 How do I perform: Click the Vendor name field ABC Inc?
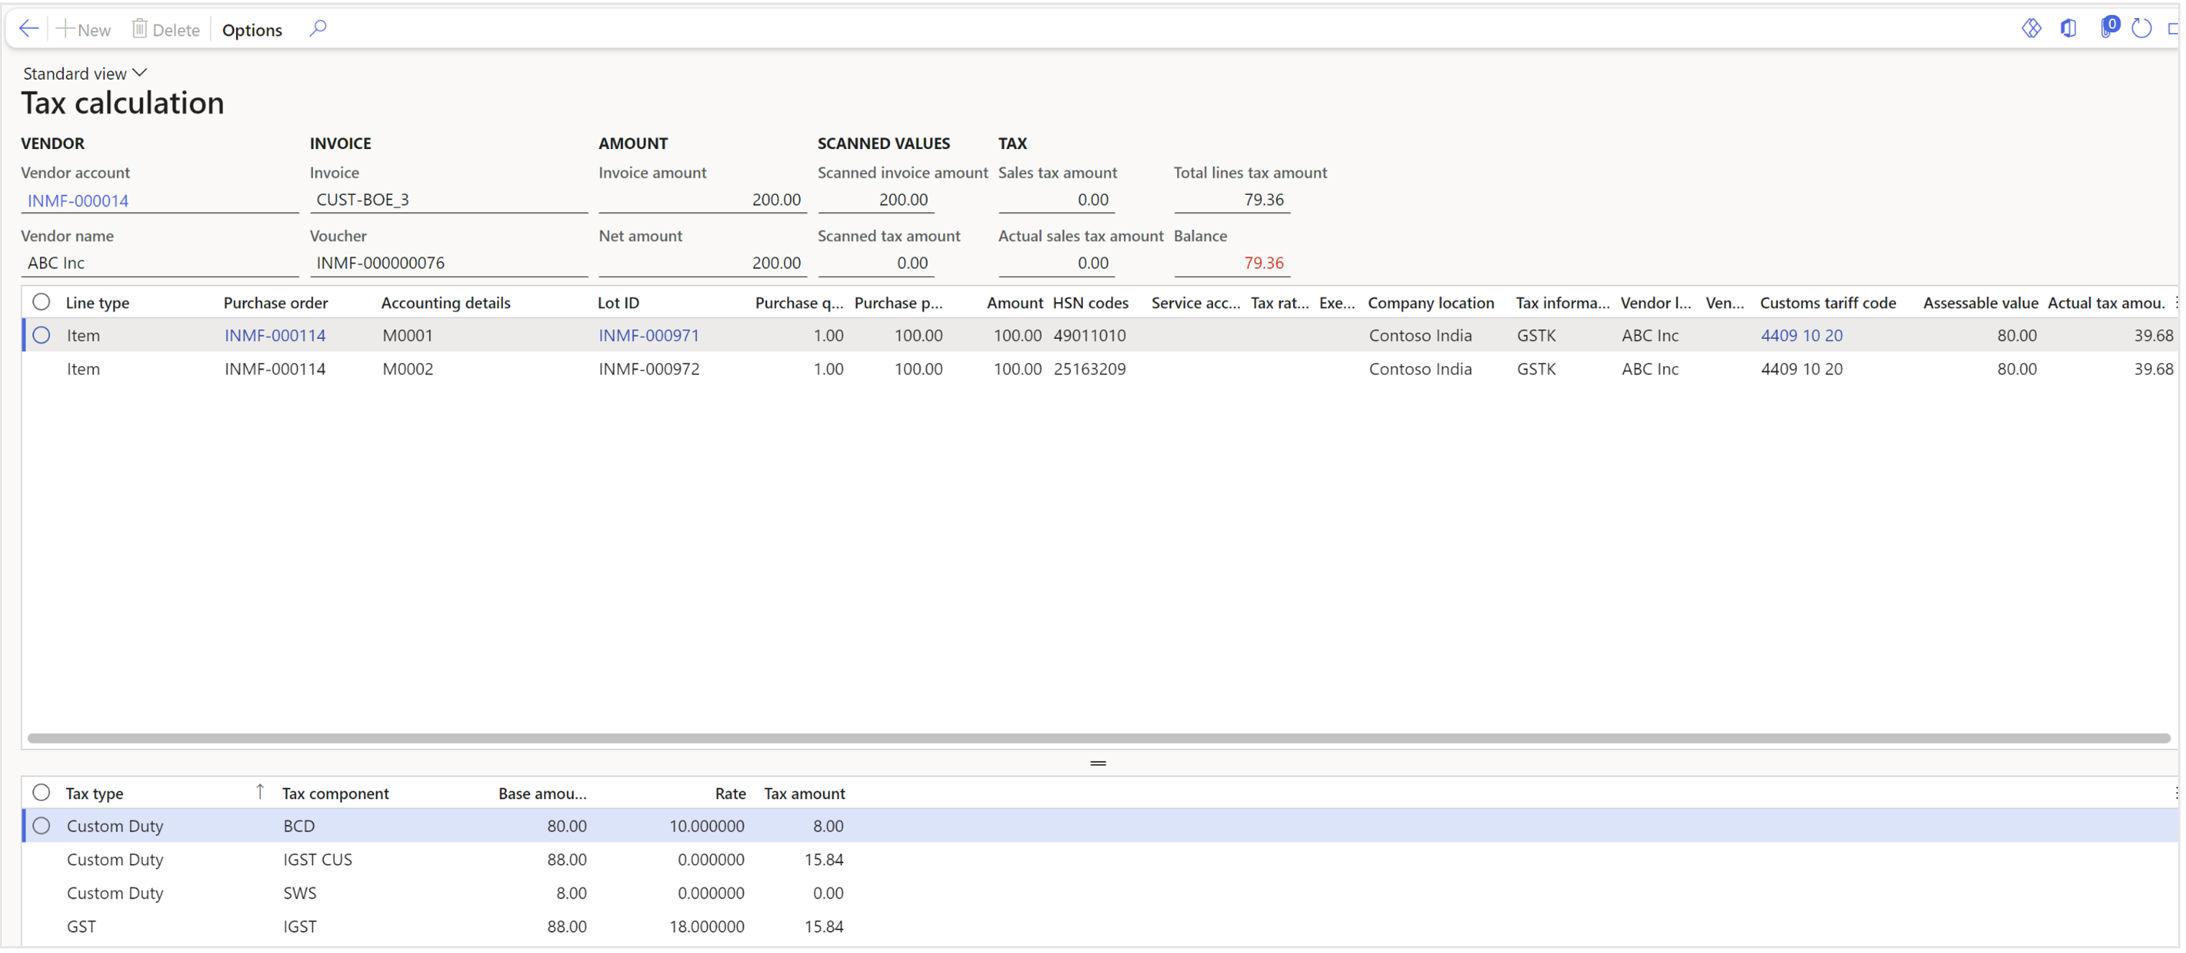point(159,263)
